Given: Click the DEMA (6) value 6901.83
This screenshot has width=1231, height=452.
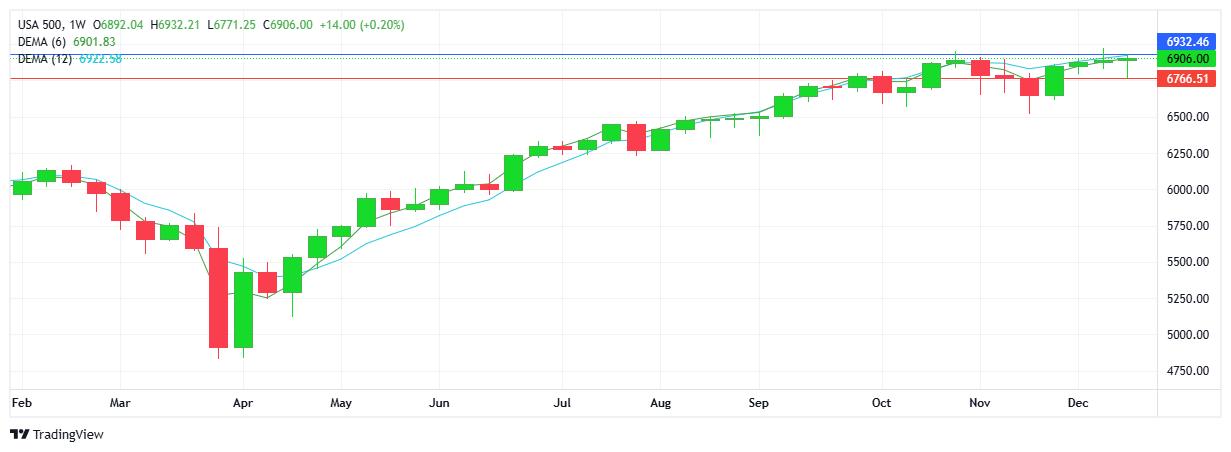Looking at the screenshot, I should pos(96,41).
